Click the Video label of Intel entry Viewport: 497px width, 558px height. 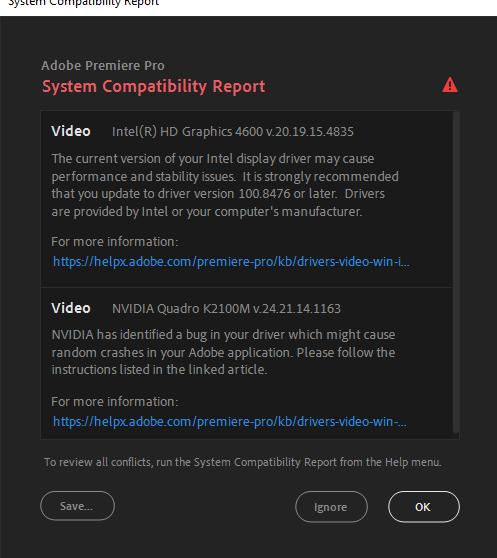(71, 131)
